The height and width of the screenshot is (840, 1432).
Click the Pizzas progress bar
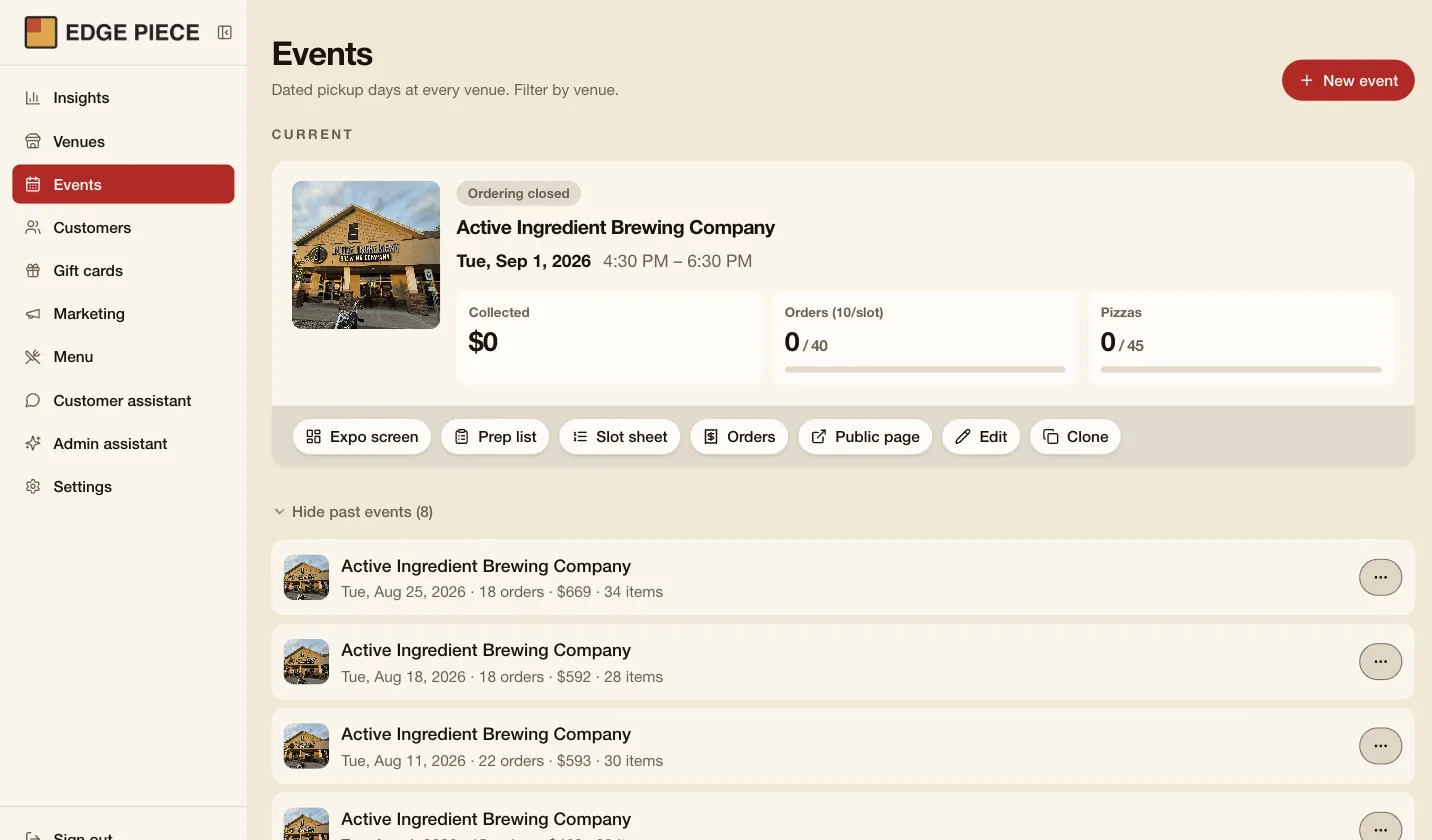click(x=1241, y=369)
